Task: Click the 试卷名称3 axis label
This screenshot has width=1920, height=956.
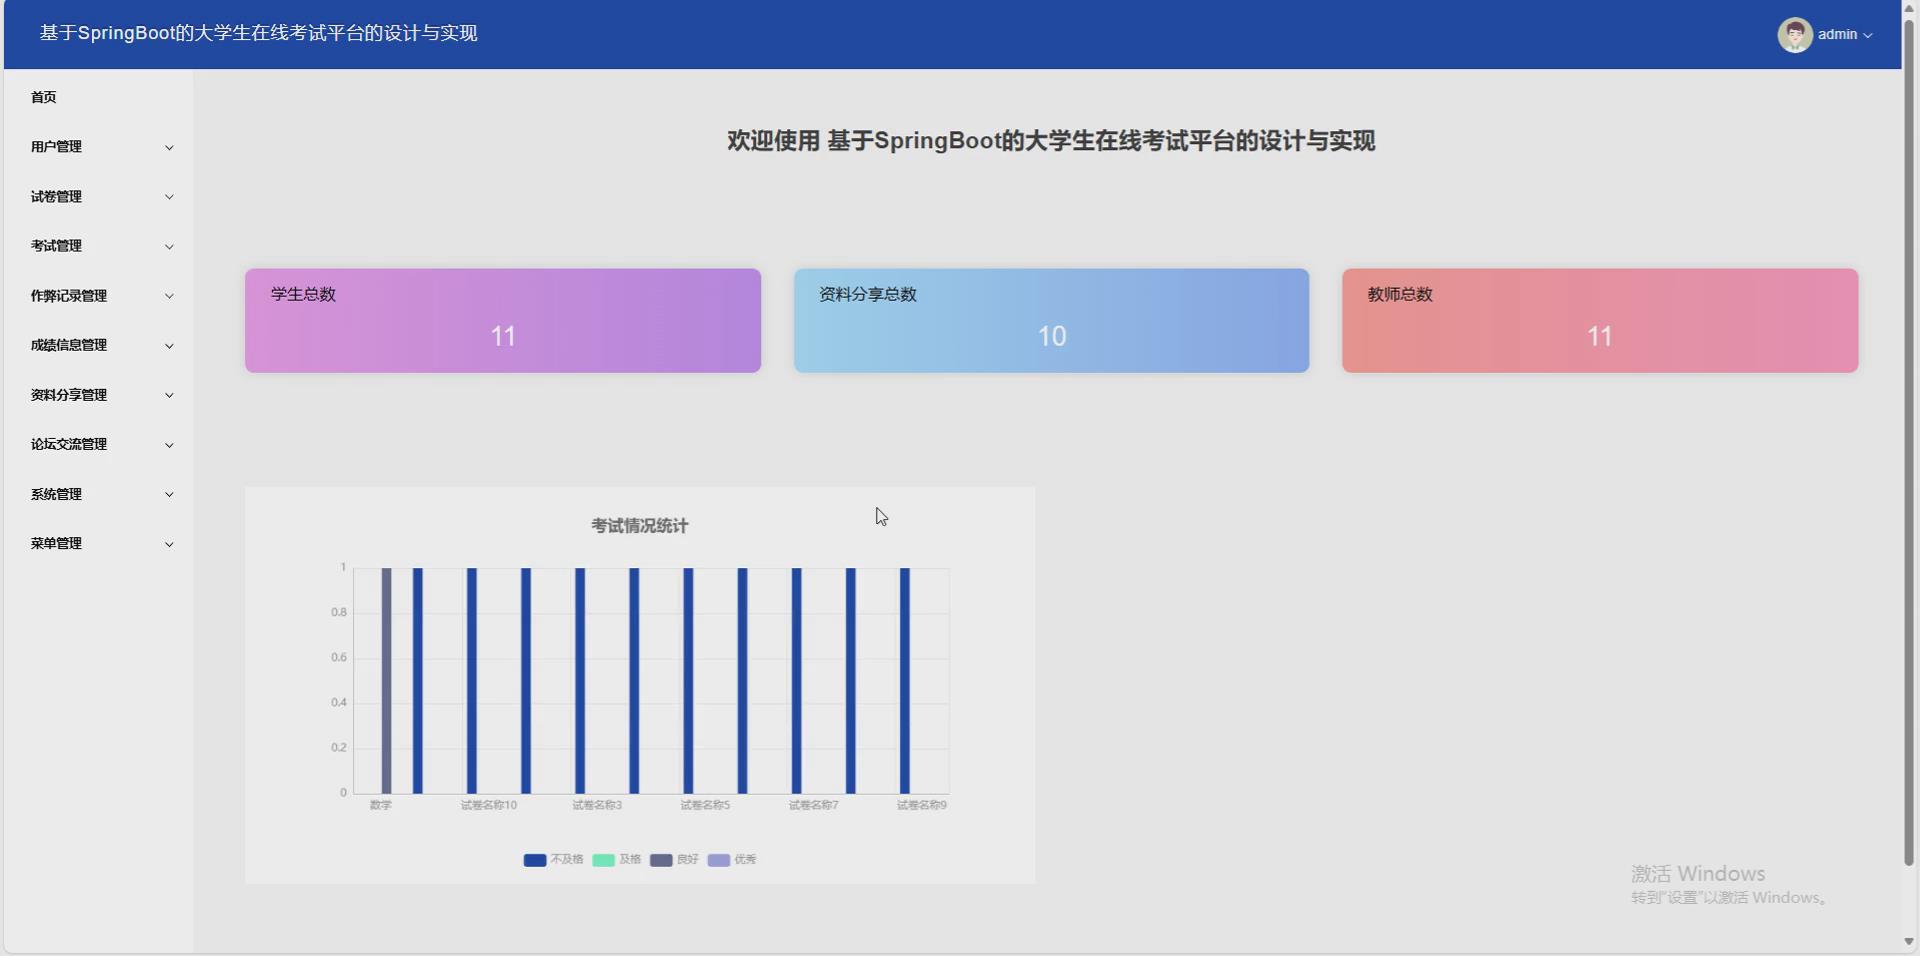Action: (x=597, y=805)
